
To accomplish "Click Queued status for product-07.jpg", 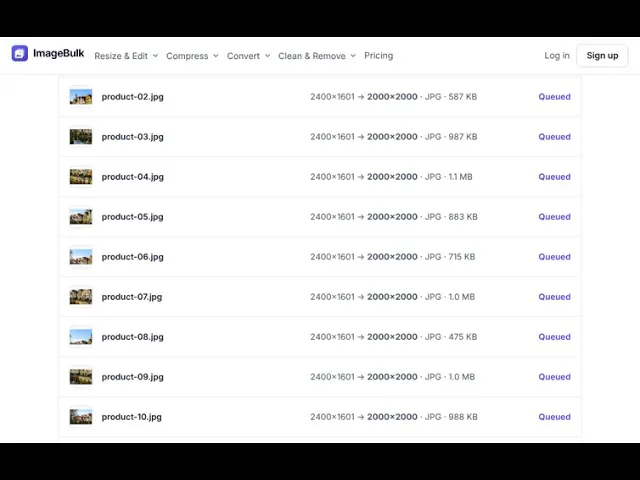I will coord(554,297).
